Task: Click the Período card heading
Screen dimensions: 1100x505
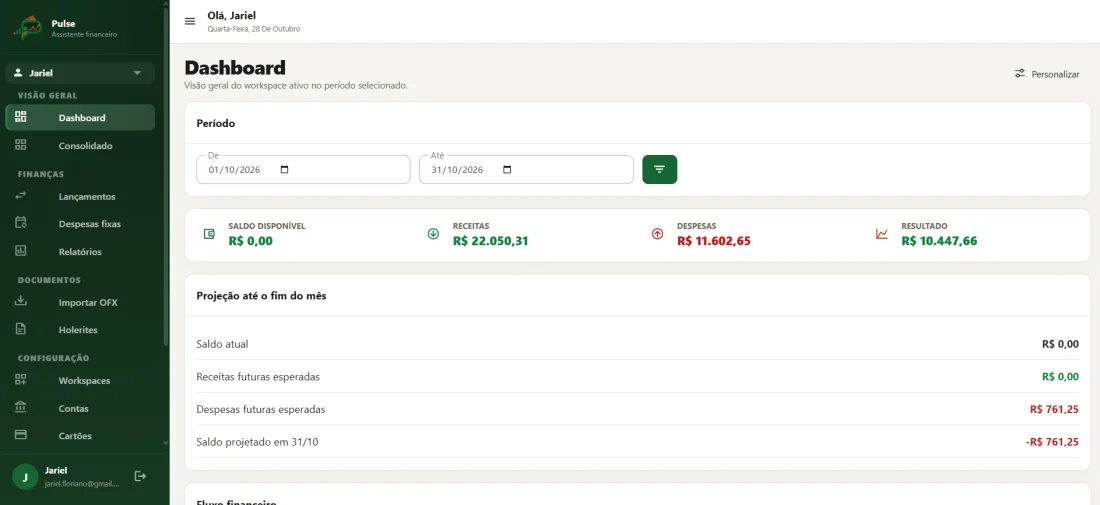Action: click(215, 123)
